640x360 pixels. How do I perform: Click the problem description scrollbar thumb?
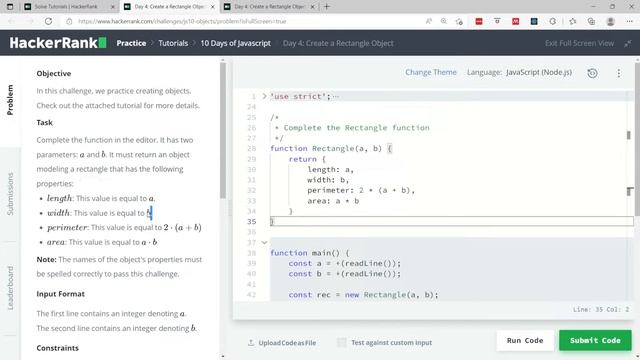coord(223,131)
